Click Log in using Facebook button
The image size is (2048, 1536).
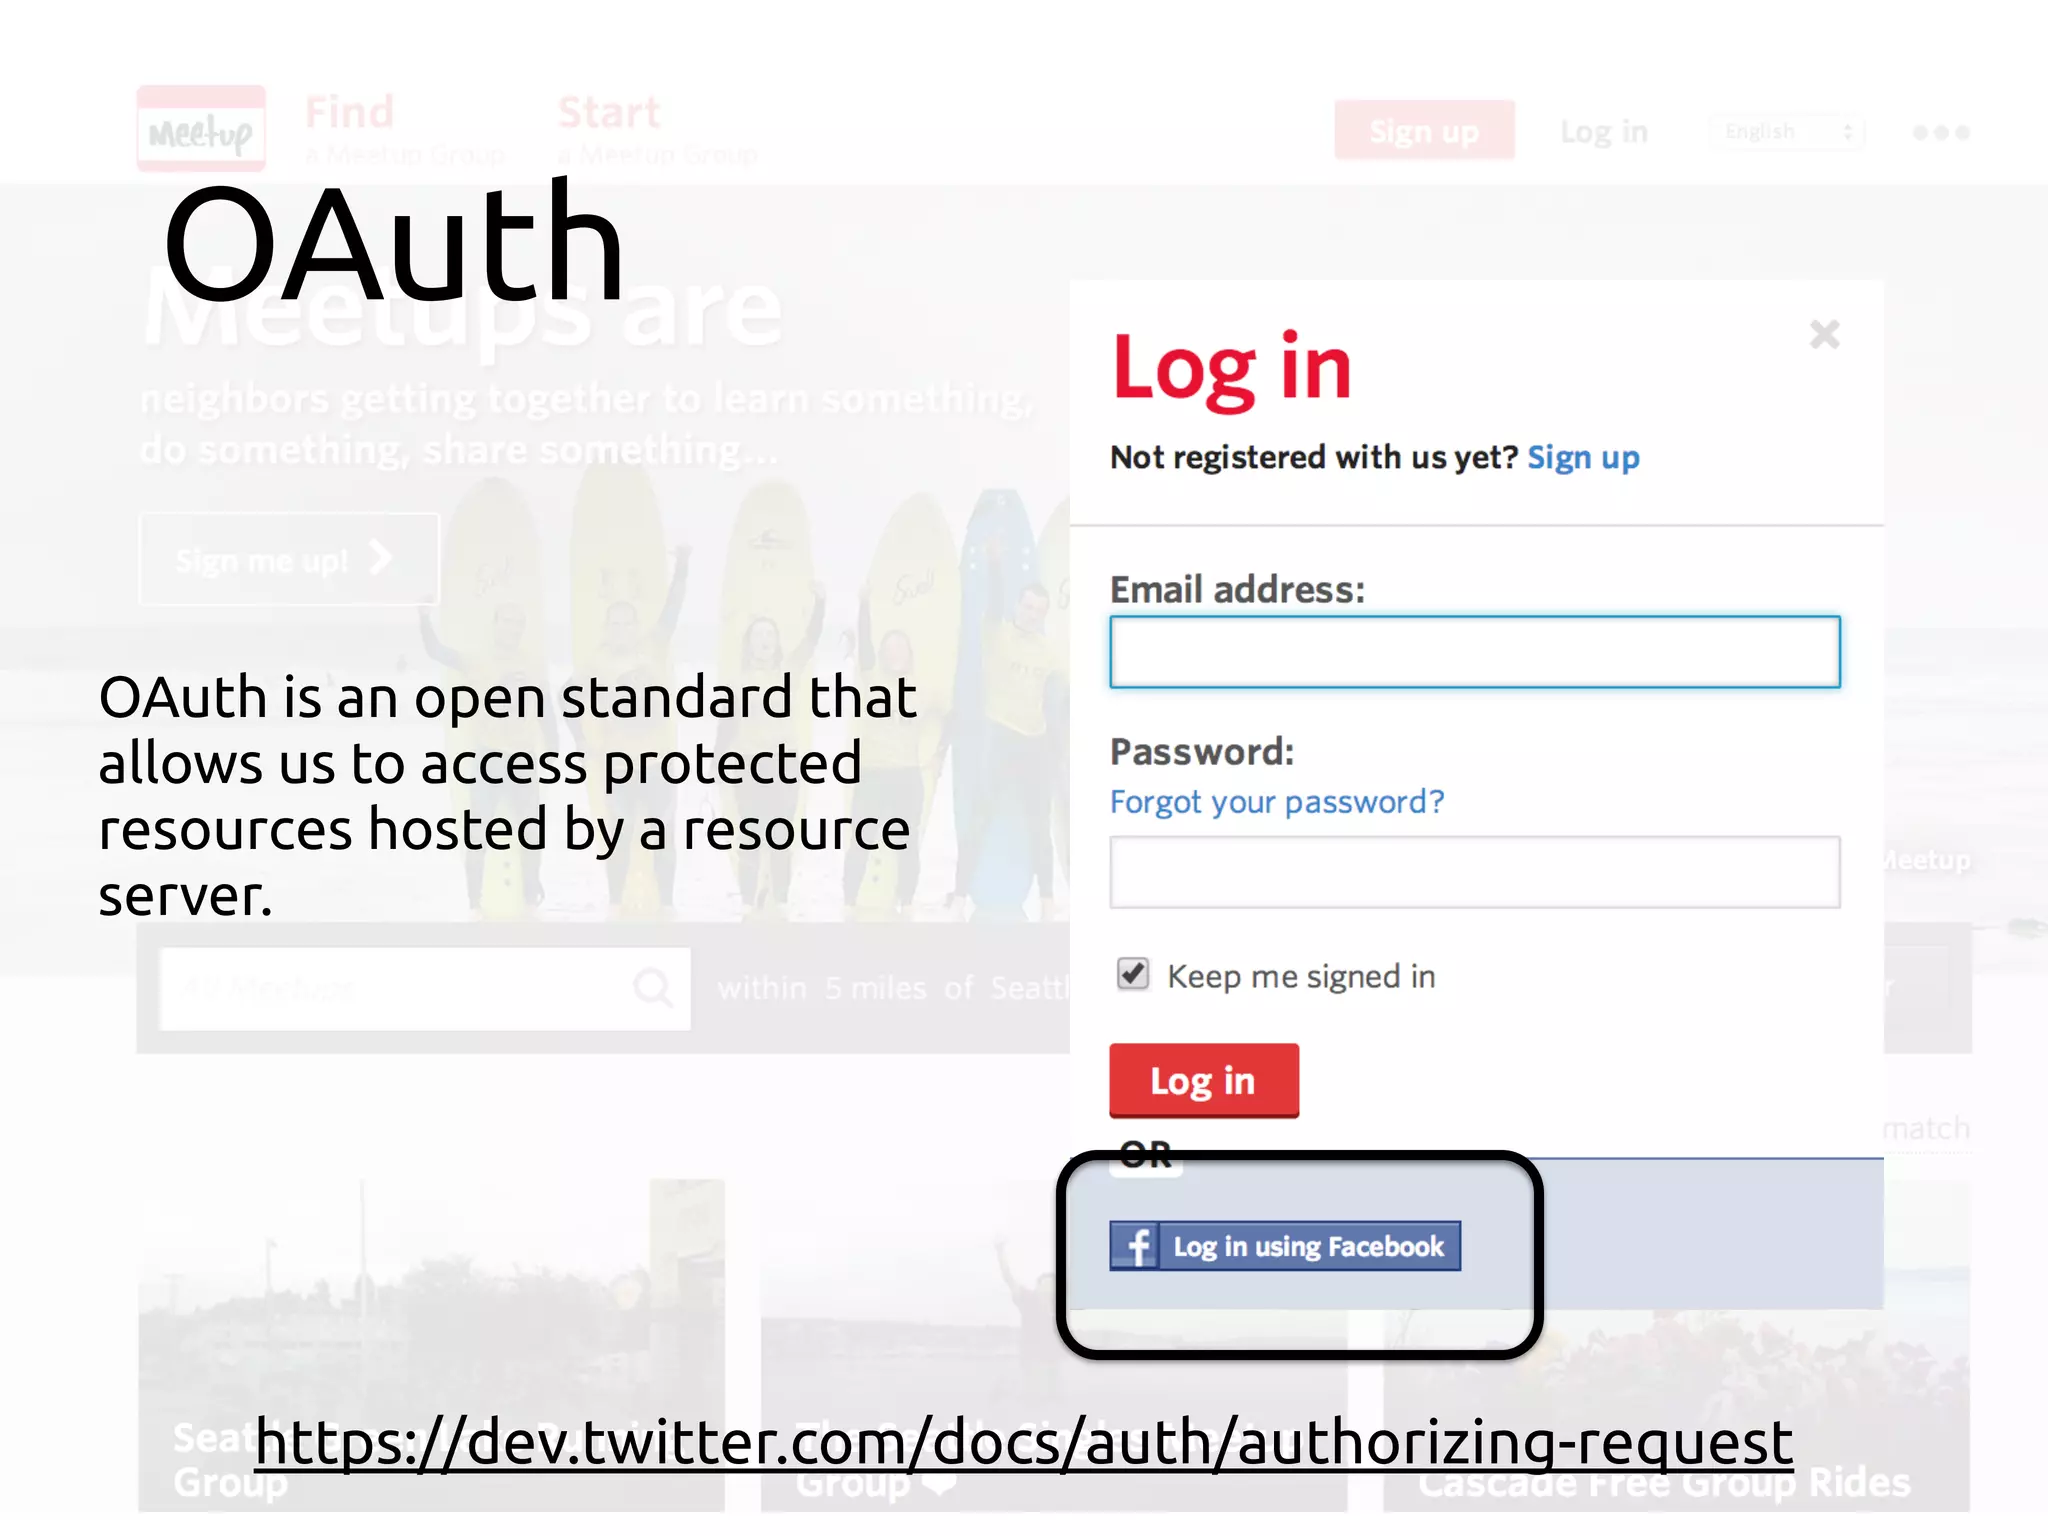pyautogui.click(x=1285, y=1246)
